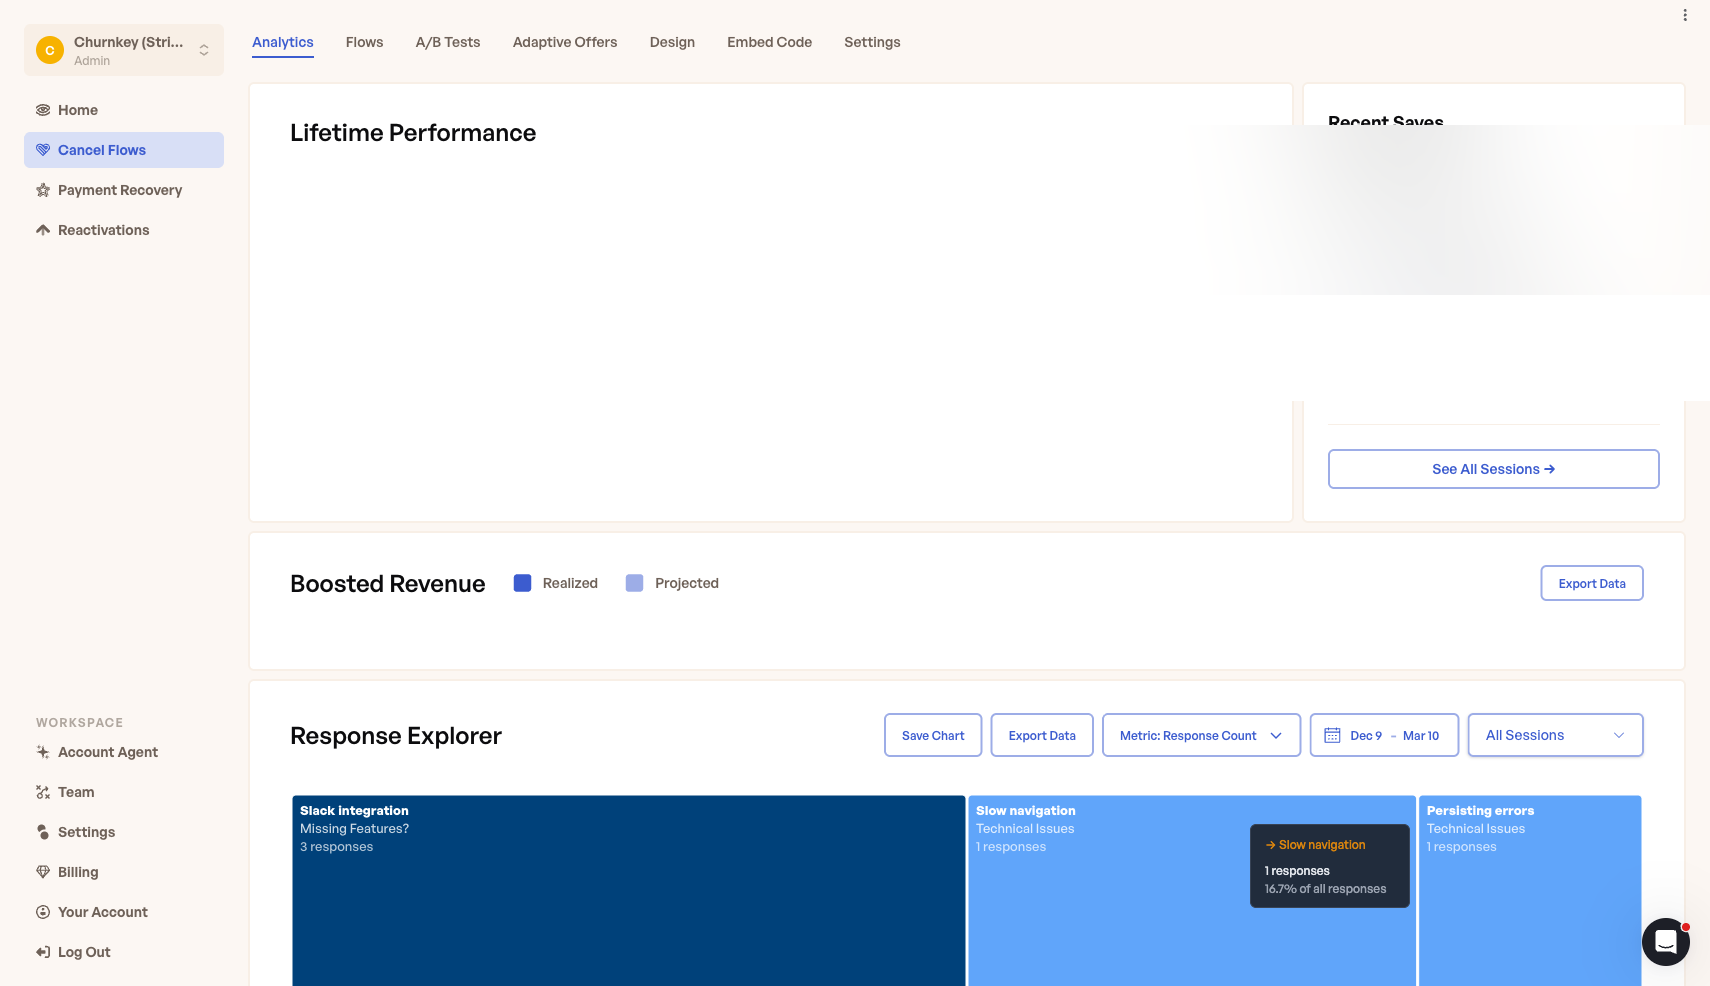
Task: Open the support chat bubble
Action: (x=1666, y=942)
